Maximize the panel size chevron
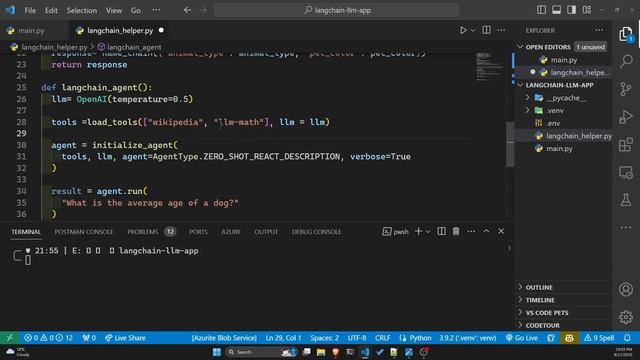 click(486, 231)
